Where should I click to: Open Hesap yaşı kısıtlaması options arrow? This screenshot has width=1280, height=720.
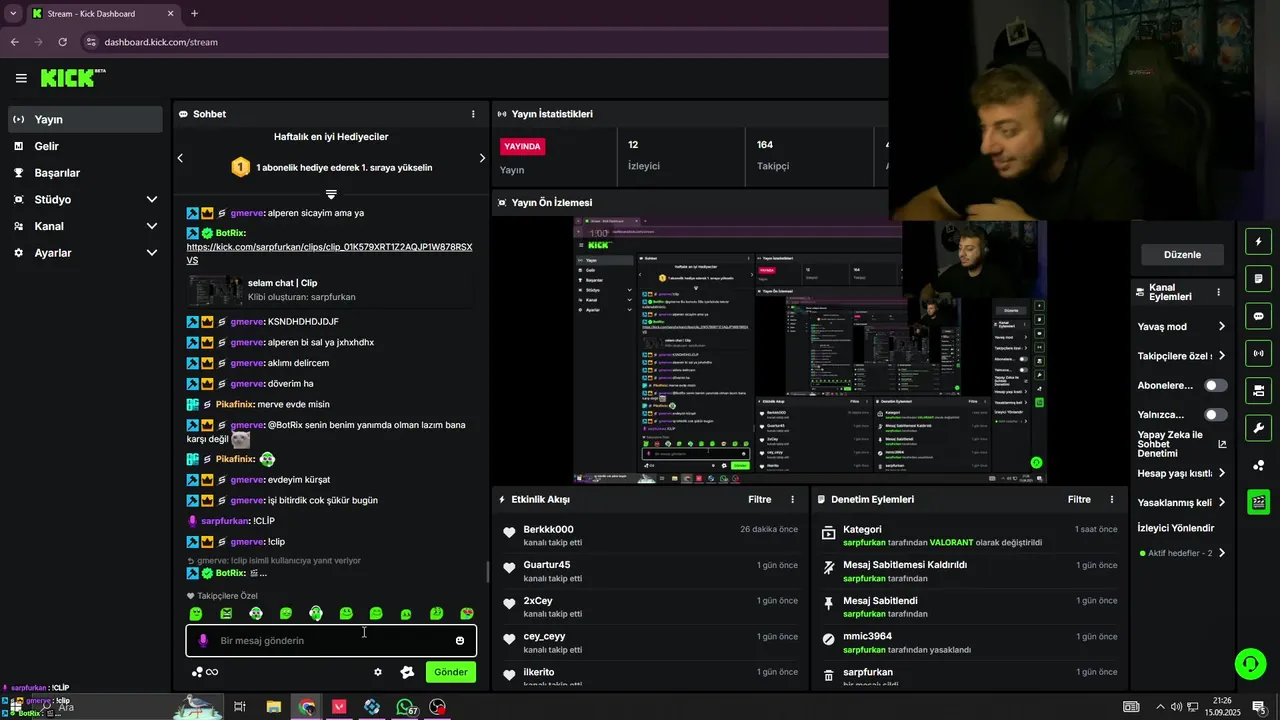pyautogui.click(x=1221, y=473)
